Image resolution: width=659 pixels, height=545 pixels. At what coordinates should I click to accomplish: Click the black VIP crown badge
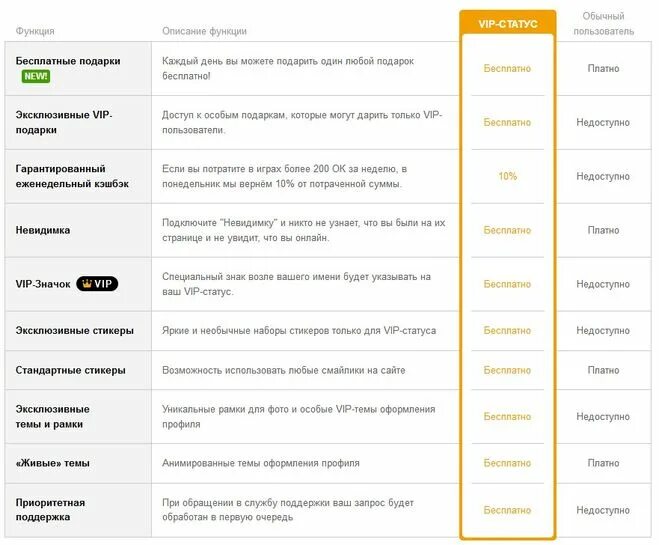(97, 284)
